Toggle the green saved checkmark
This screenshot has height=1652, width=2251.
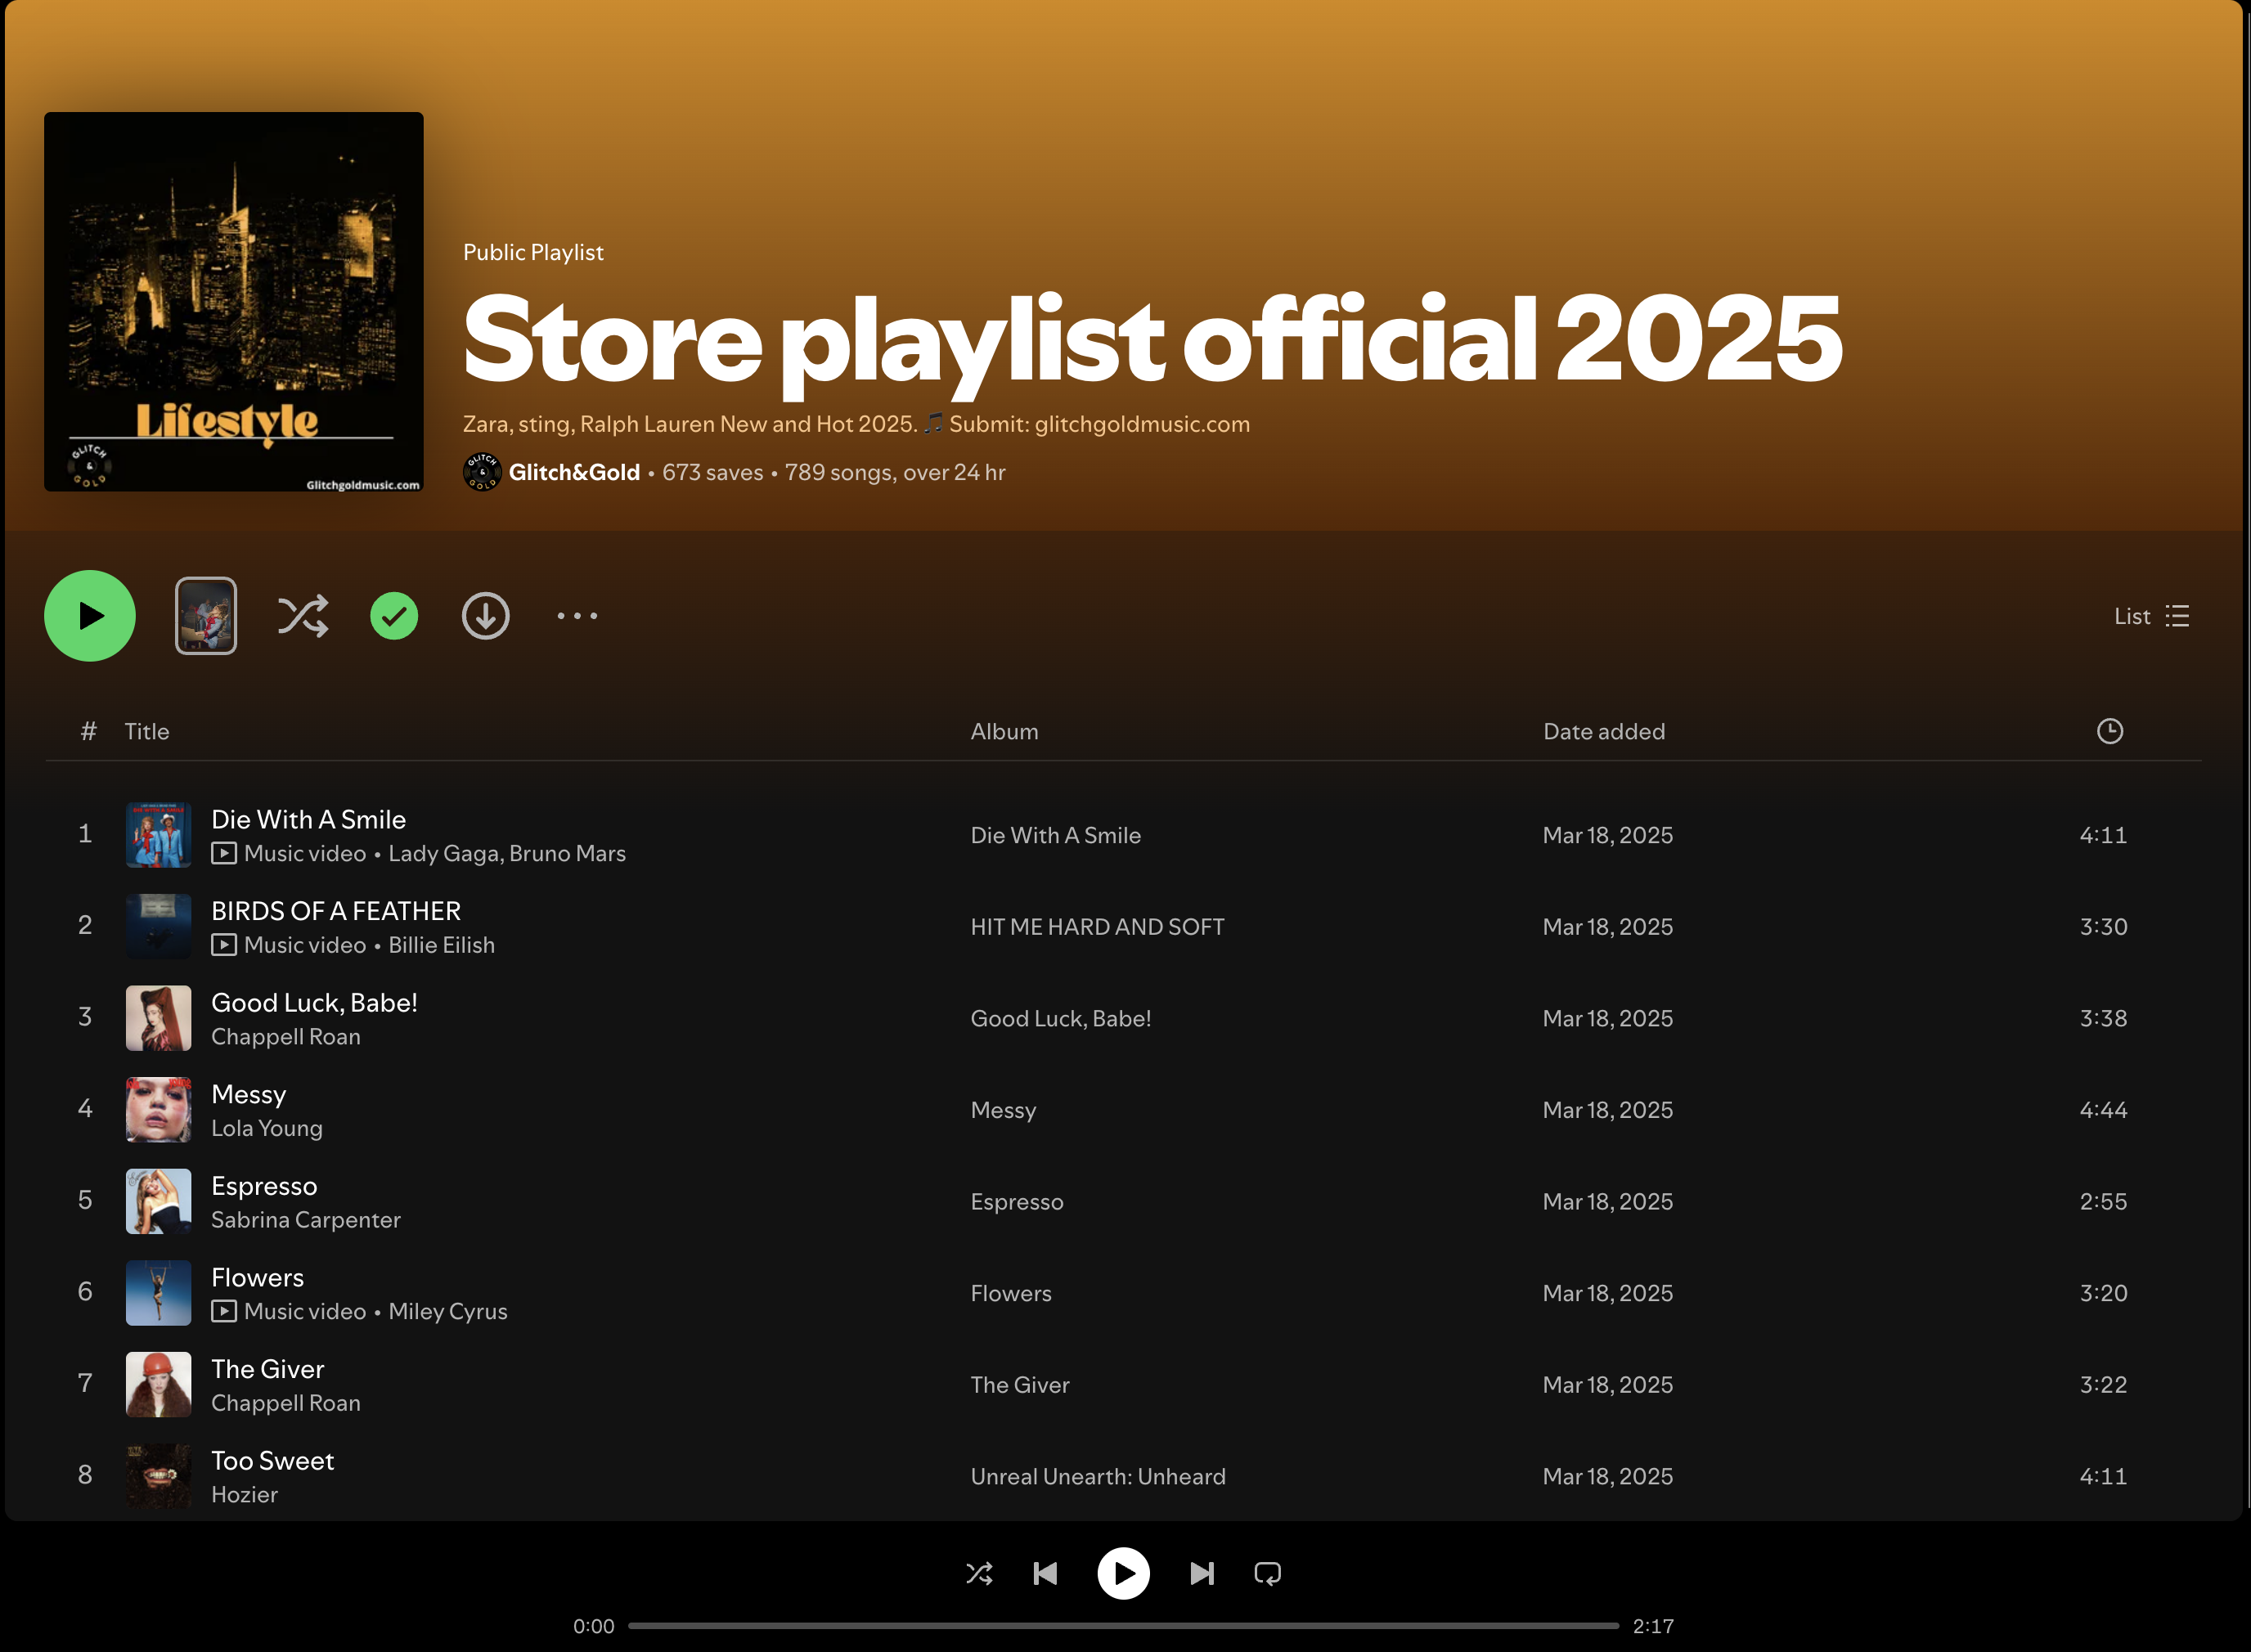[x=394, y=616]
